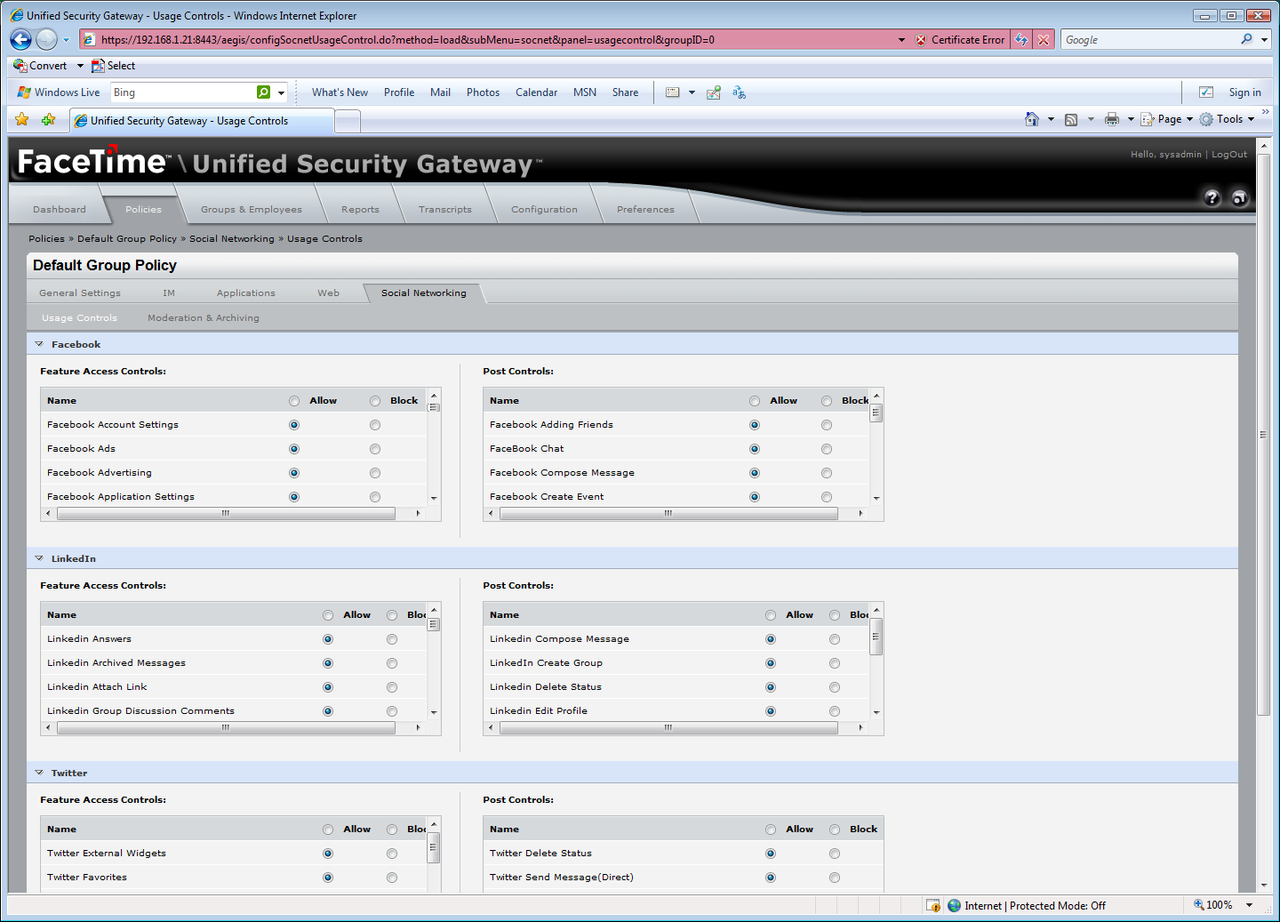The height and width of the screenshot is (922, 1280).
Task: Click the What's New toolbar link
Action: pos(340,92)
